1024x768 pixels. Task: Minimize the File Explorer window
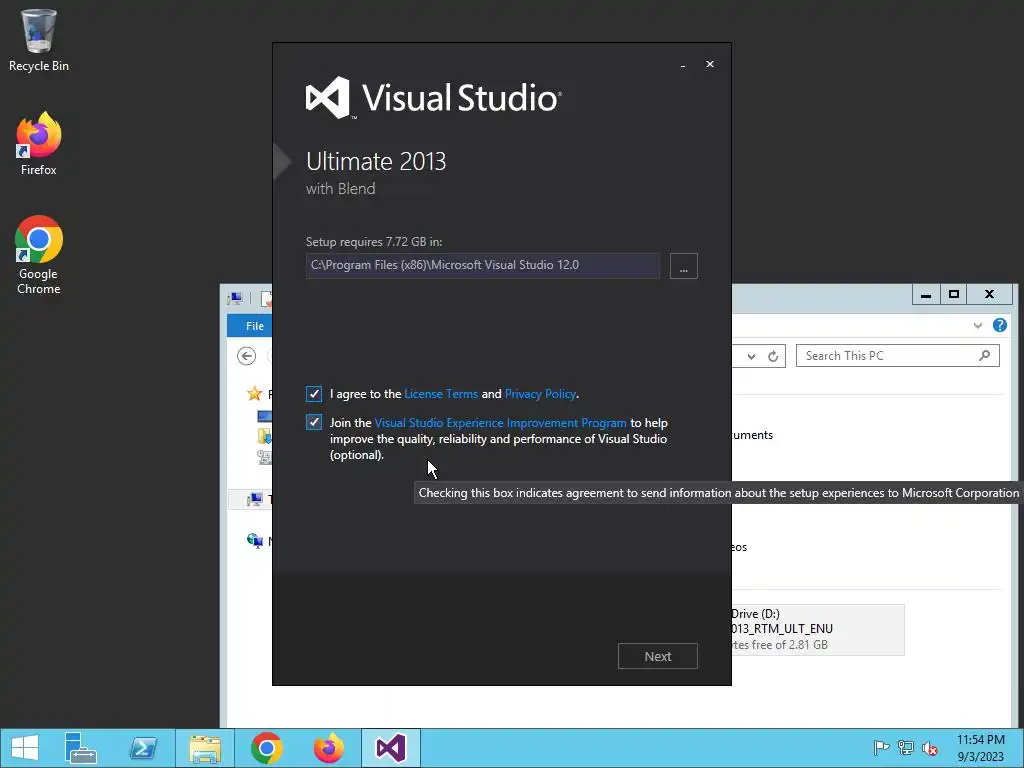pos(926,295)
